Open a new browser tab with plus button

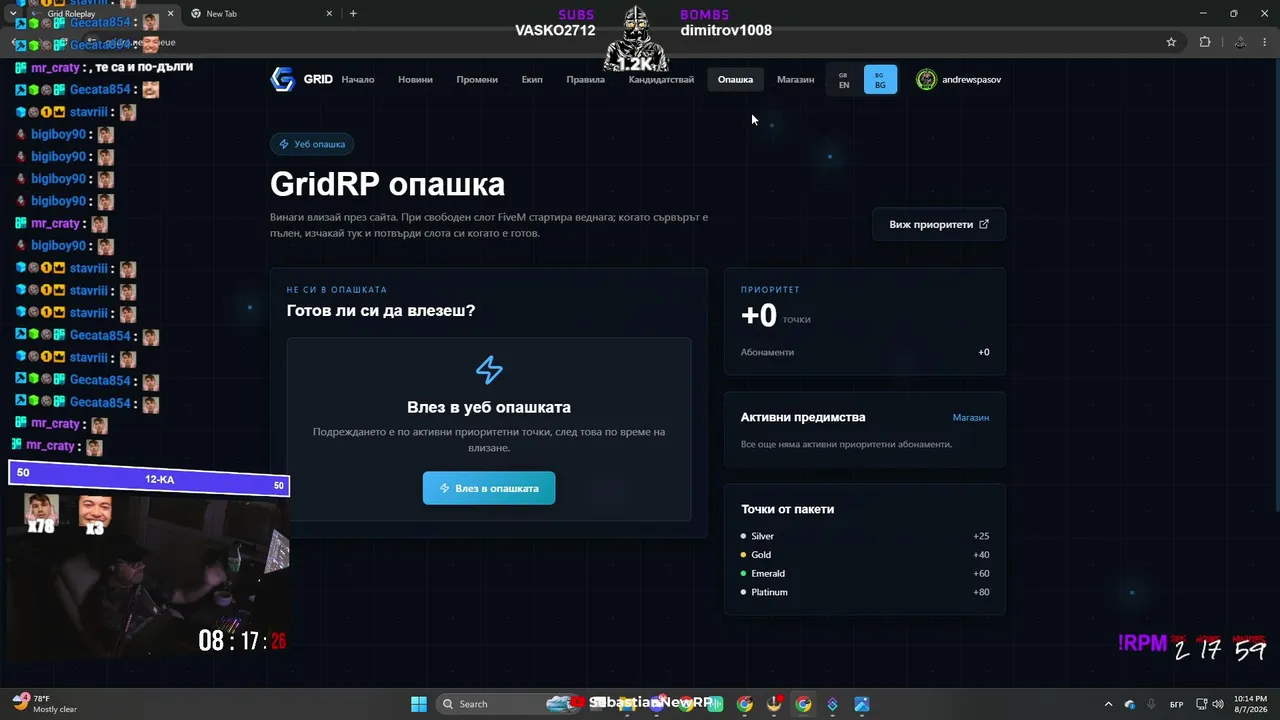353,14
